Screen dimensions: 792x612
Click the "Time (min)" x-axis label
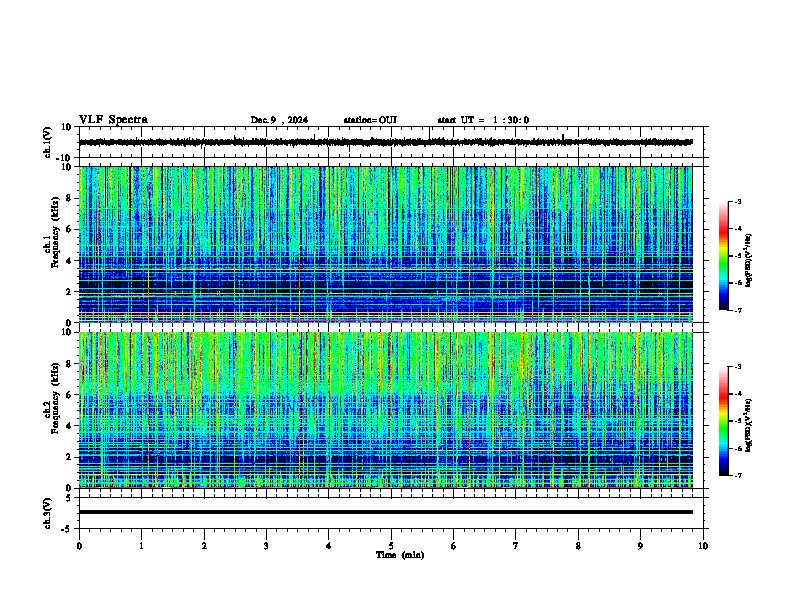(x=400, y=555)
